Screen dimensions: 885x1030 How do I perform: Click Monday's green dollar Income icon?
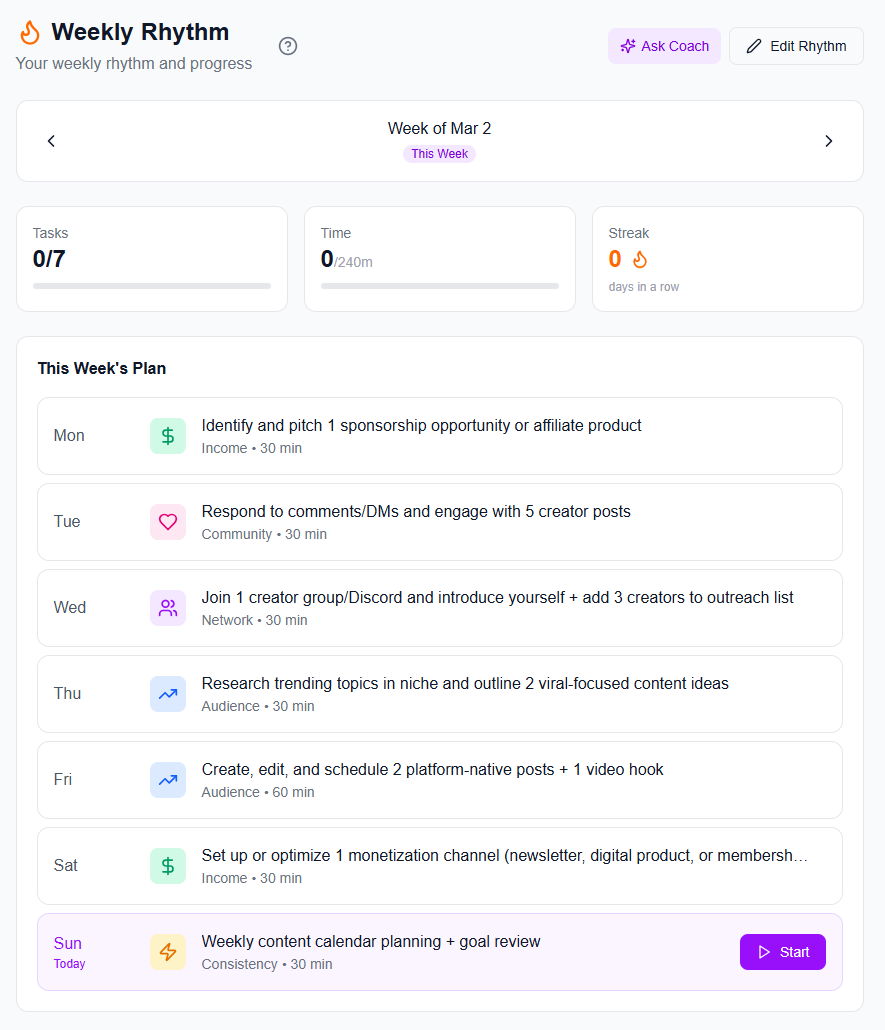tap(168, 436)
